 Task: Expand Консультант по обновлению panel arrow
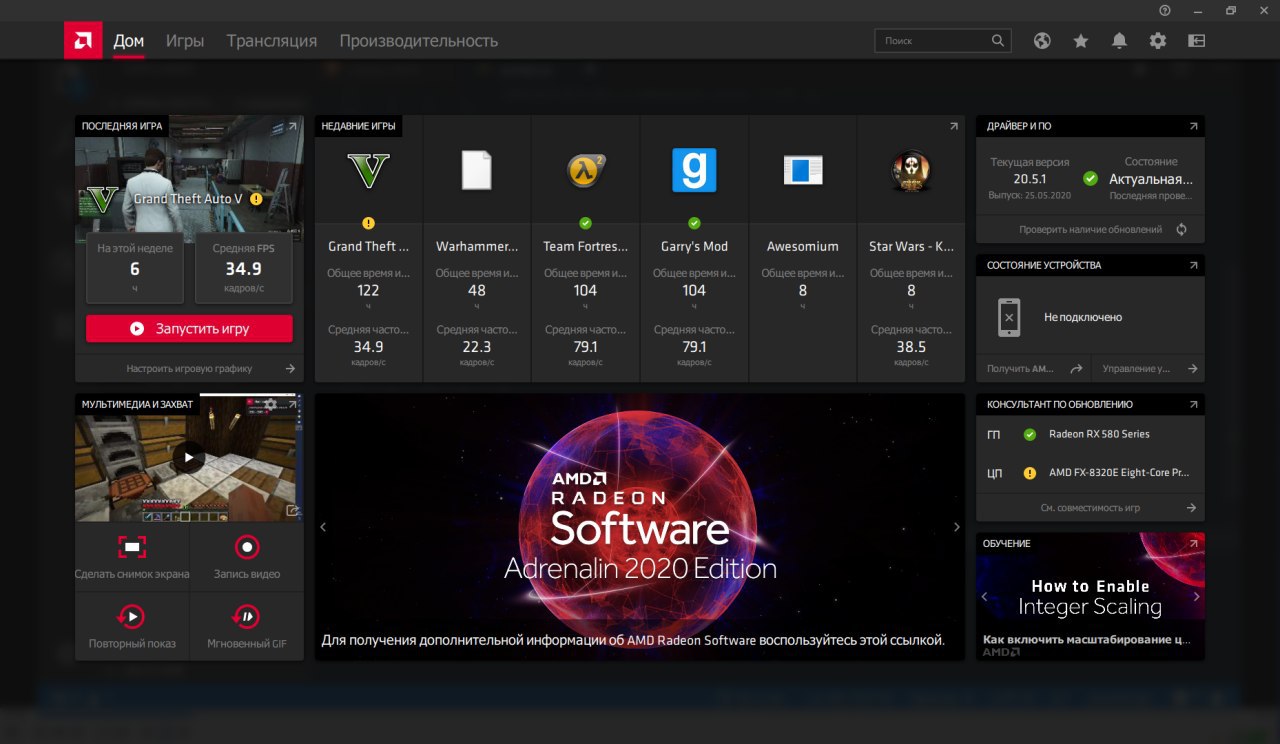(x=1193, y=404)
